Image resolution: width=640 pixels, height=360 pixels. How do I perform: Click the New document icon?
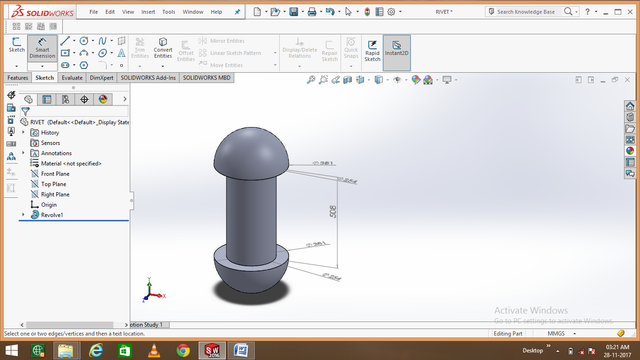click(257, 12)
